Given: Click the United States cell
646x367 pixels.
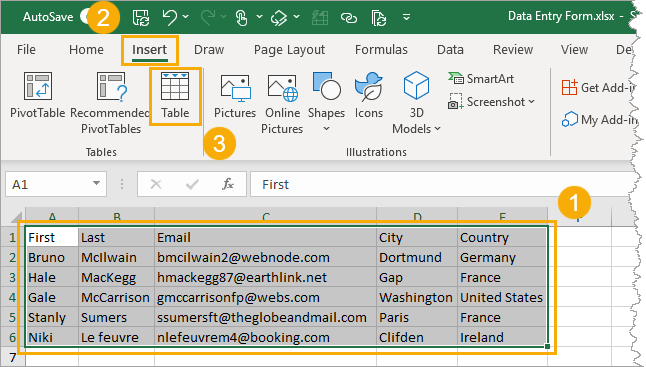Looking at the screenshot, I should (x=502, y=298).
